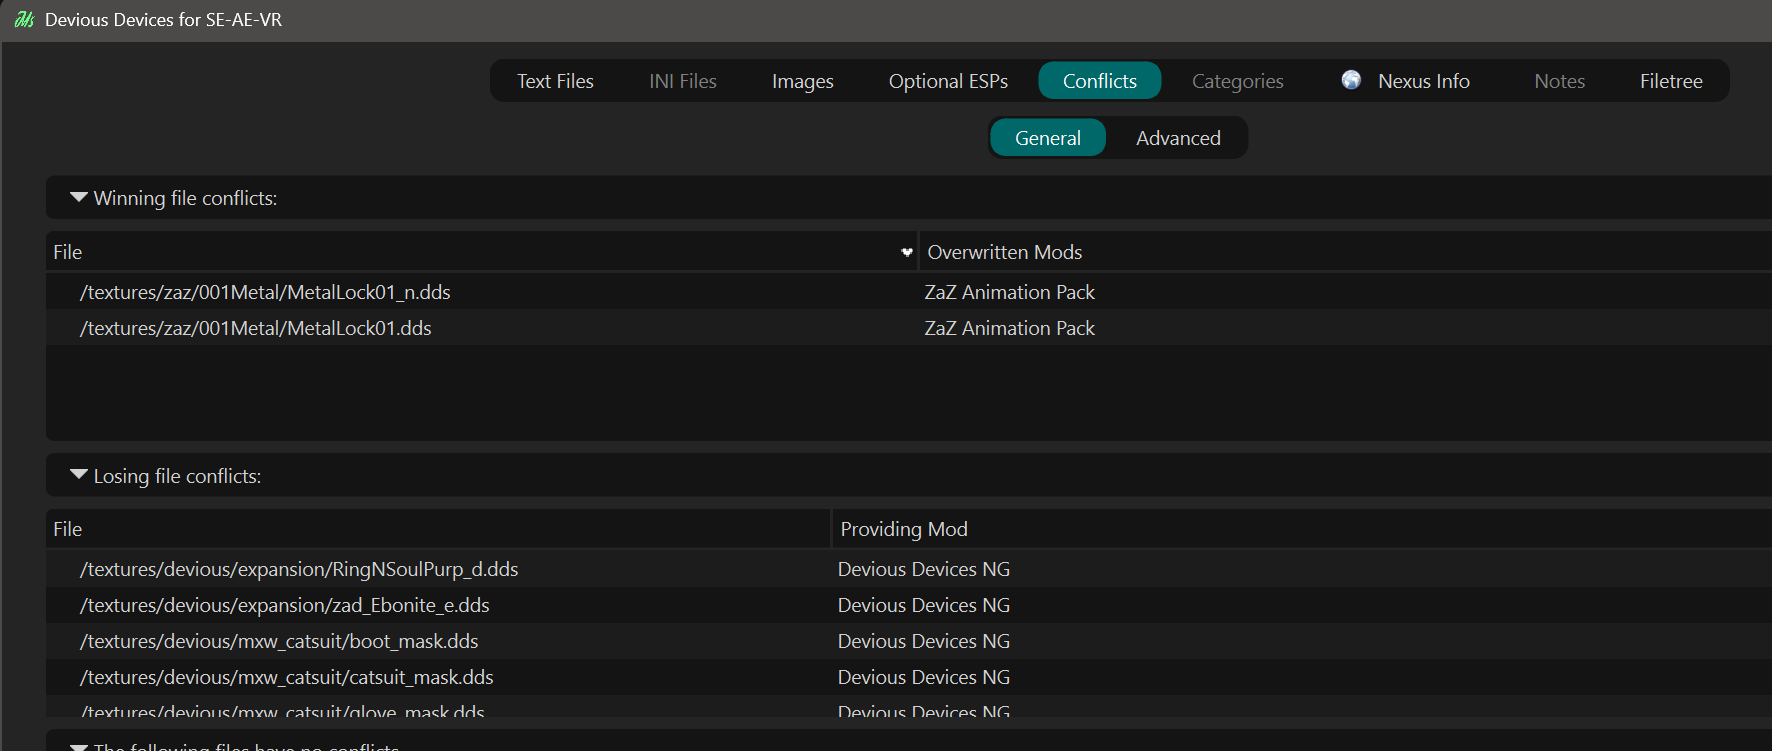Sort by the Overwritten Mods column header
The width and height of the screenshot is (1772, 751).
tap(1346, 252)
